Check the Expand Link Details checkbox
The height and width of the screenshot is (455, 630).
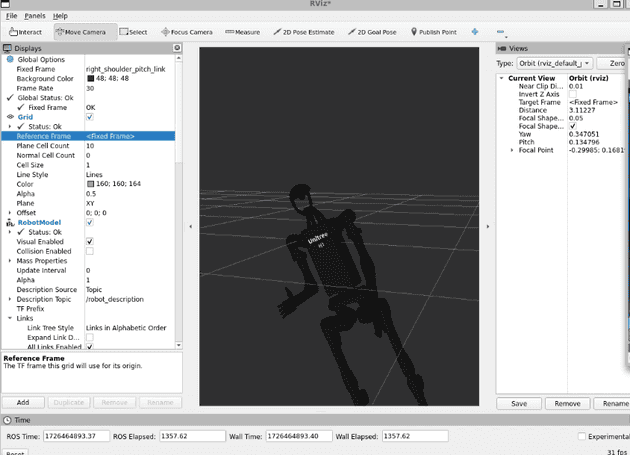tap(90, 337)
